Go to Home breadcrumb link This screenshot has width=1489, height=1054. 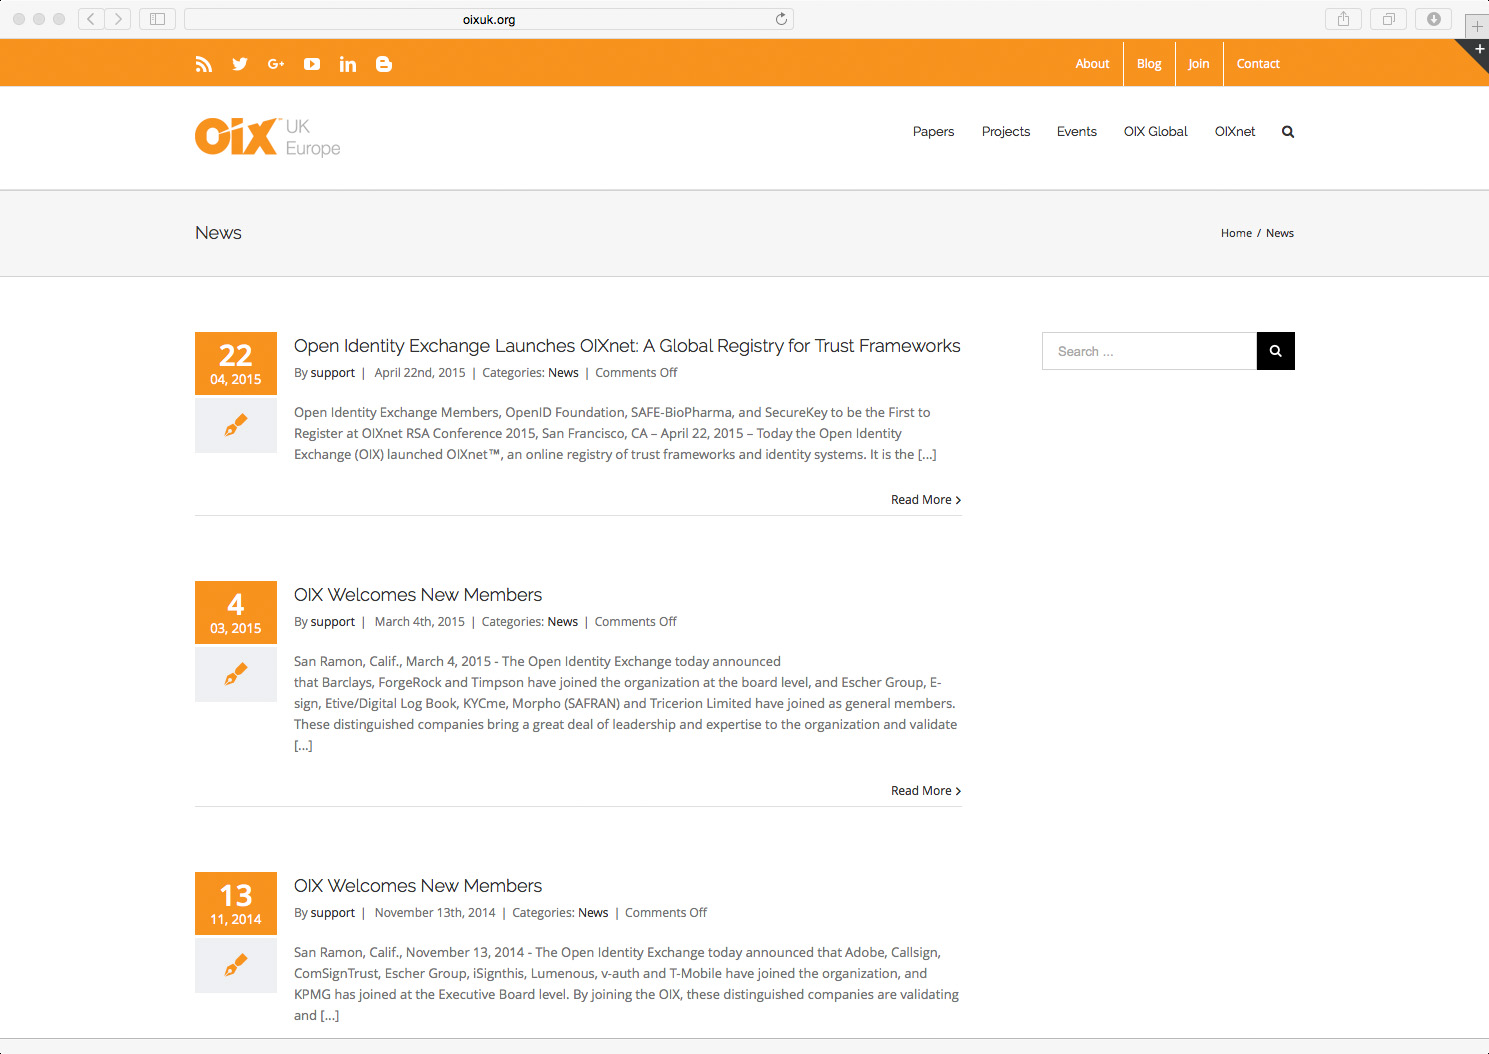pyautogui.click(x=1236, y=233)
